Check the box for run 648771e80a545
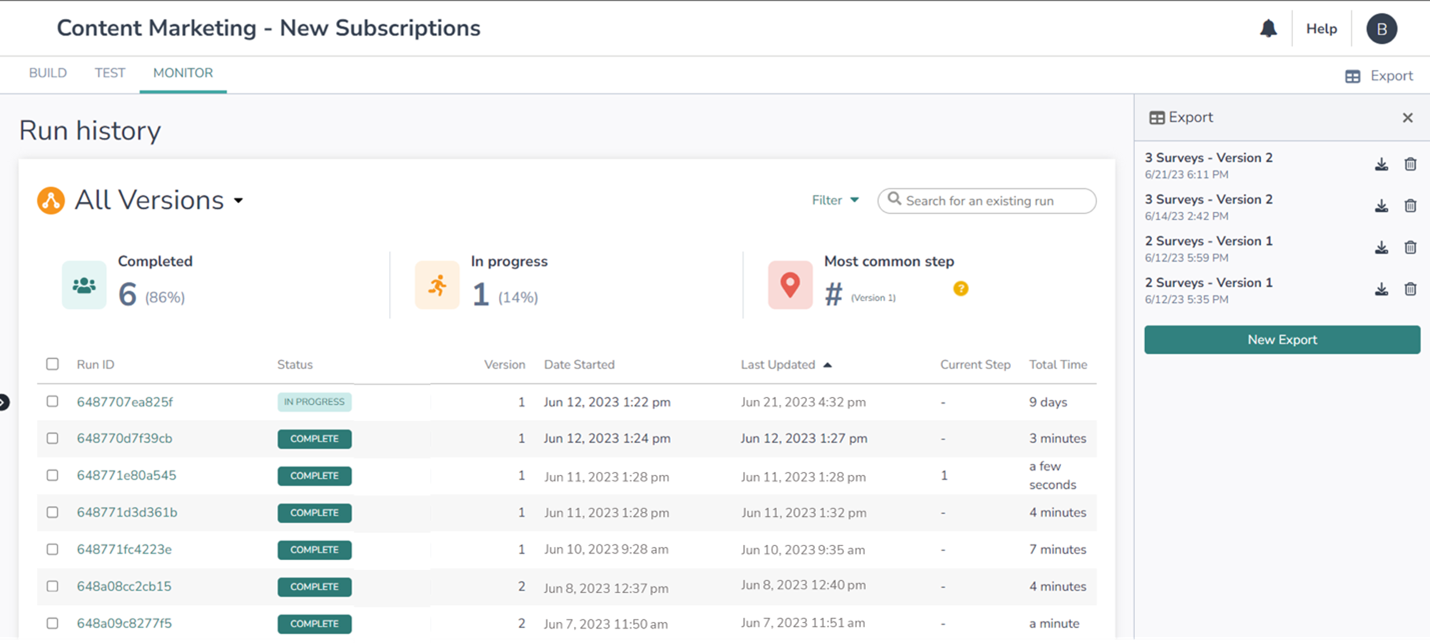This screenshot has height=643, width=1430. pos(53,476)
